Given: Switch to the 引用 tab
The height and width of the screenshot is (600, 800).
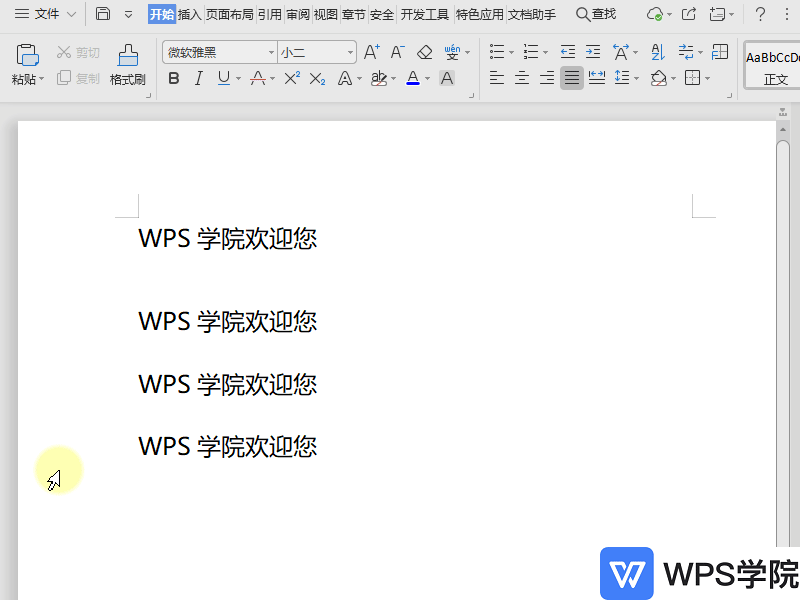Looking at the screenshot, I should (269, 14).
